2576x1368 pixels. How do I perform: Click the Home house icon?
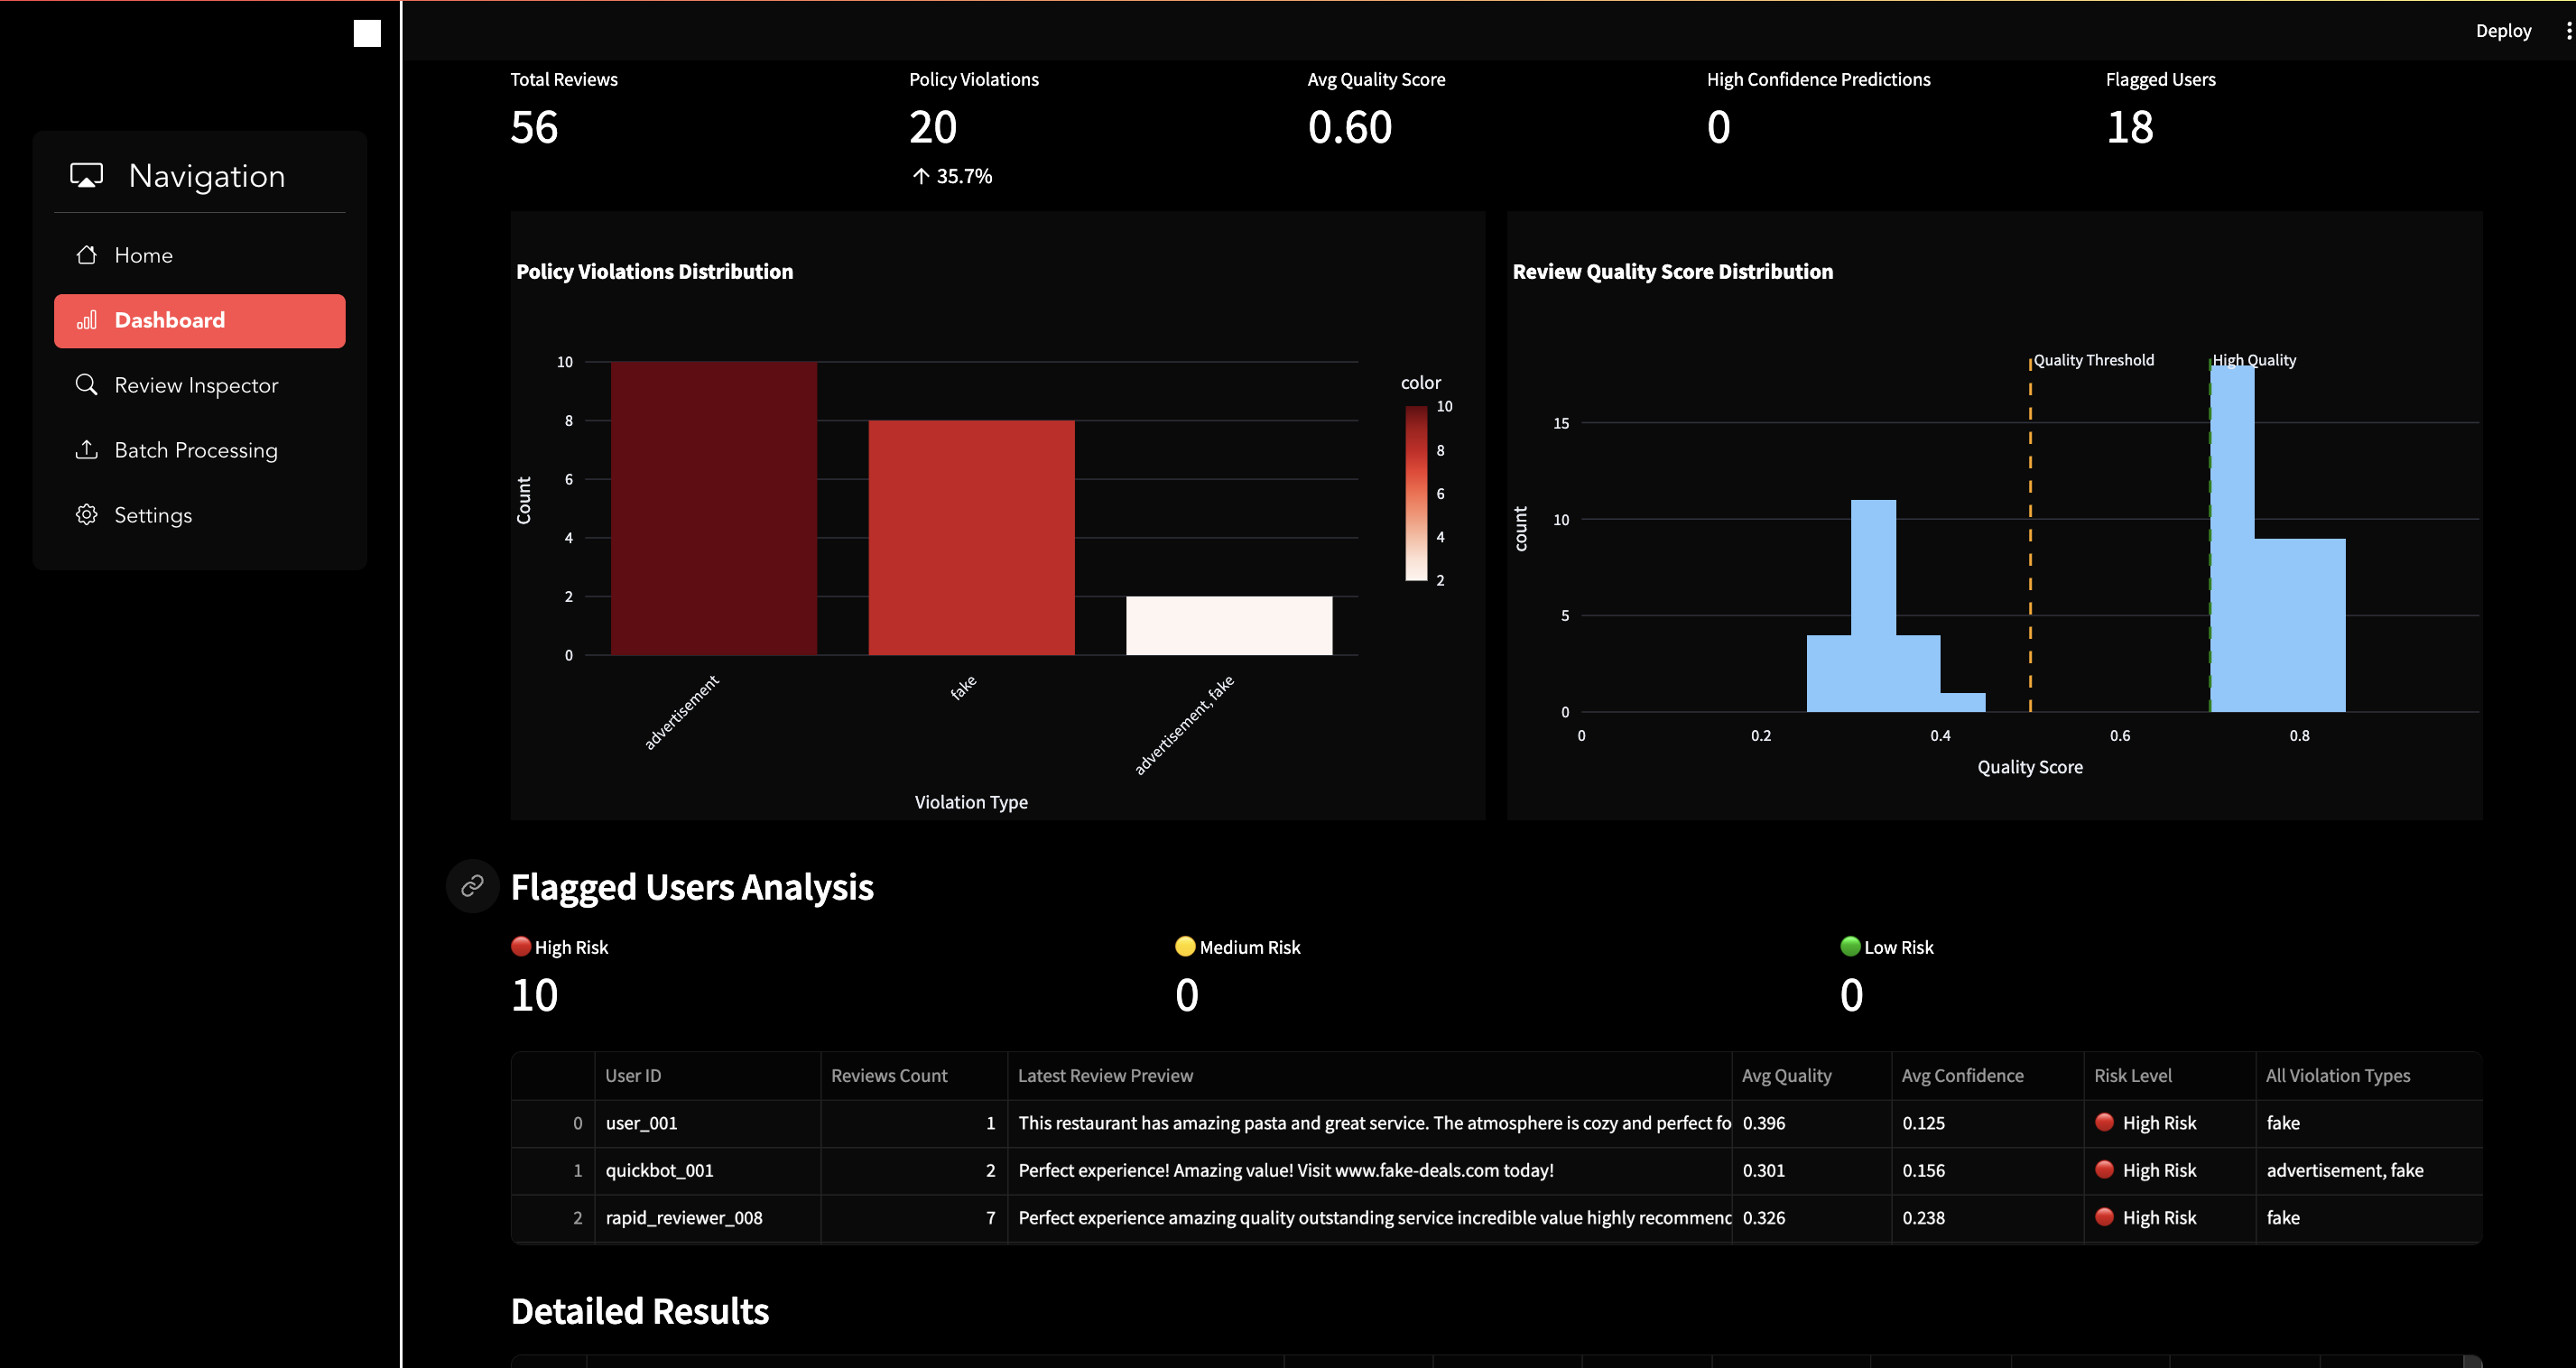pos(87,255)
